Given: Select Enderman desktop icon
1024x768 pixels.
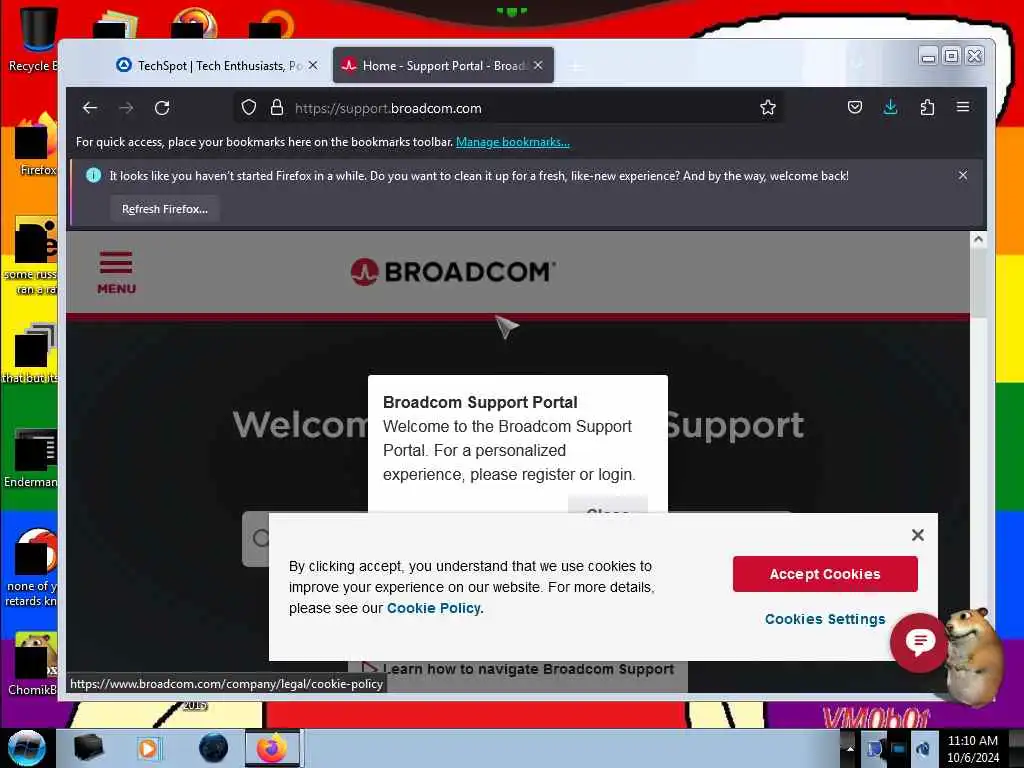Looking at the screenshot, I should [31, 459].
